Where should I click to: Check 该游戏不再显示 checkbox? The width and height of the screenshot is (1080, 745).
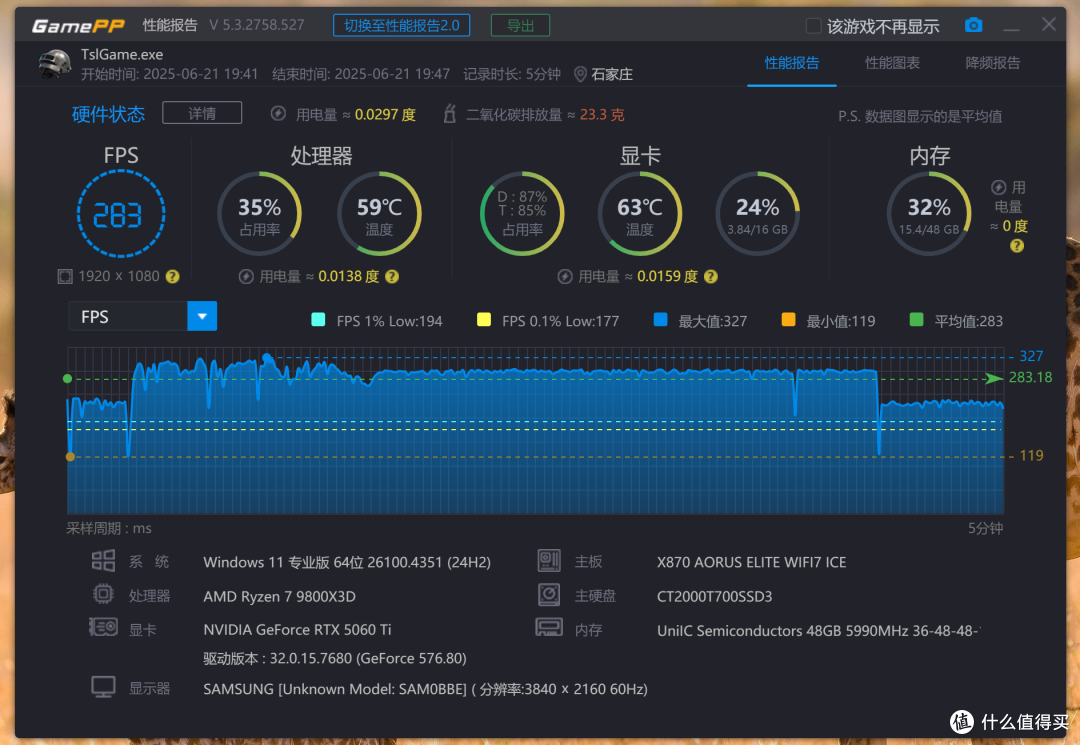tap(813, 26)
